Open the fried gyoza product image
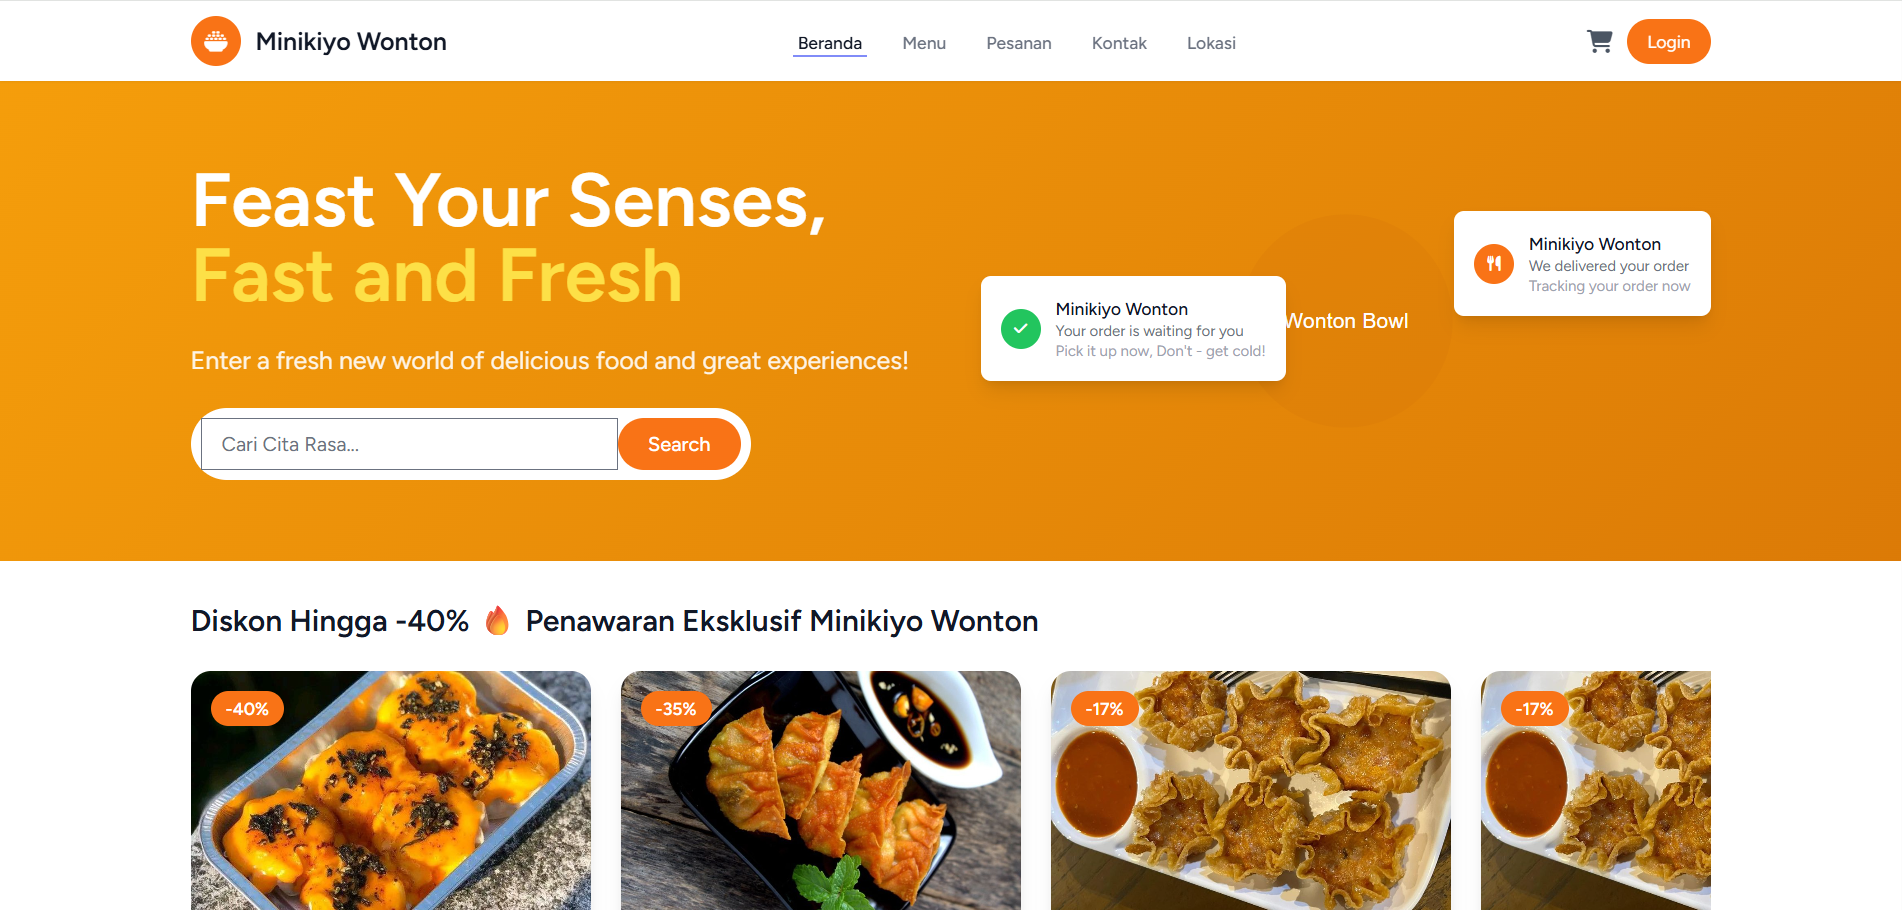1902x910 pixels. 821,790
